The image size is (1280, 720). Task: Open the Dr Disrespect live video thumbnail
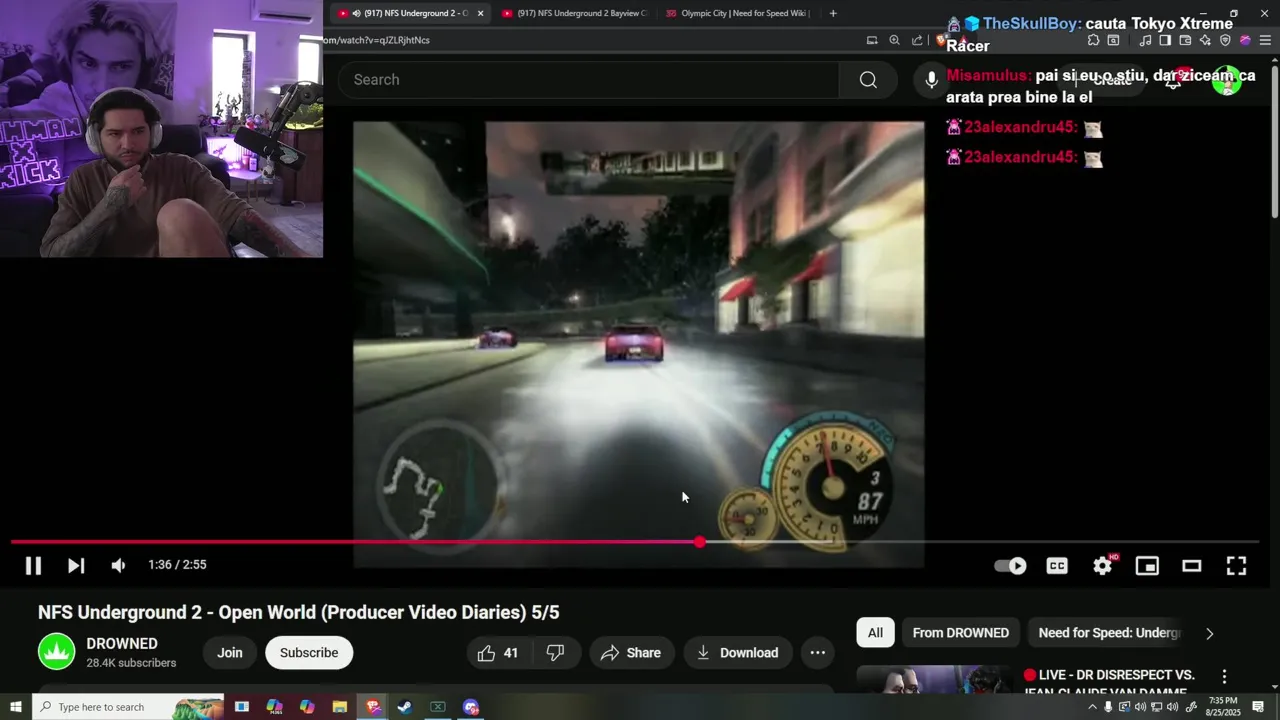point(934,679)
